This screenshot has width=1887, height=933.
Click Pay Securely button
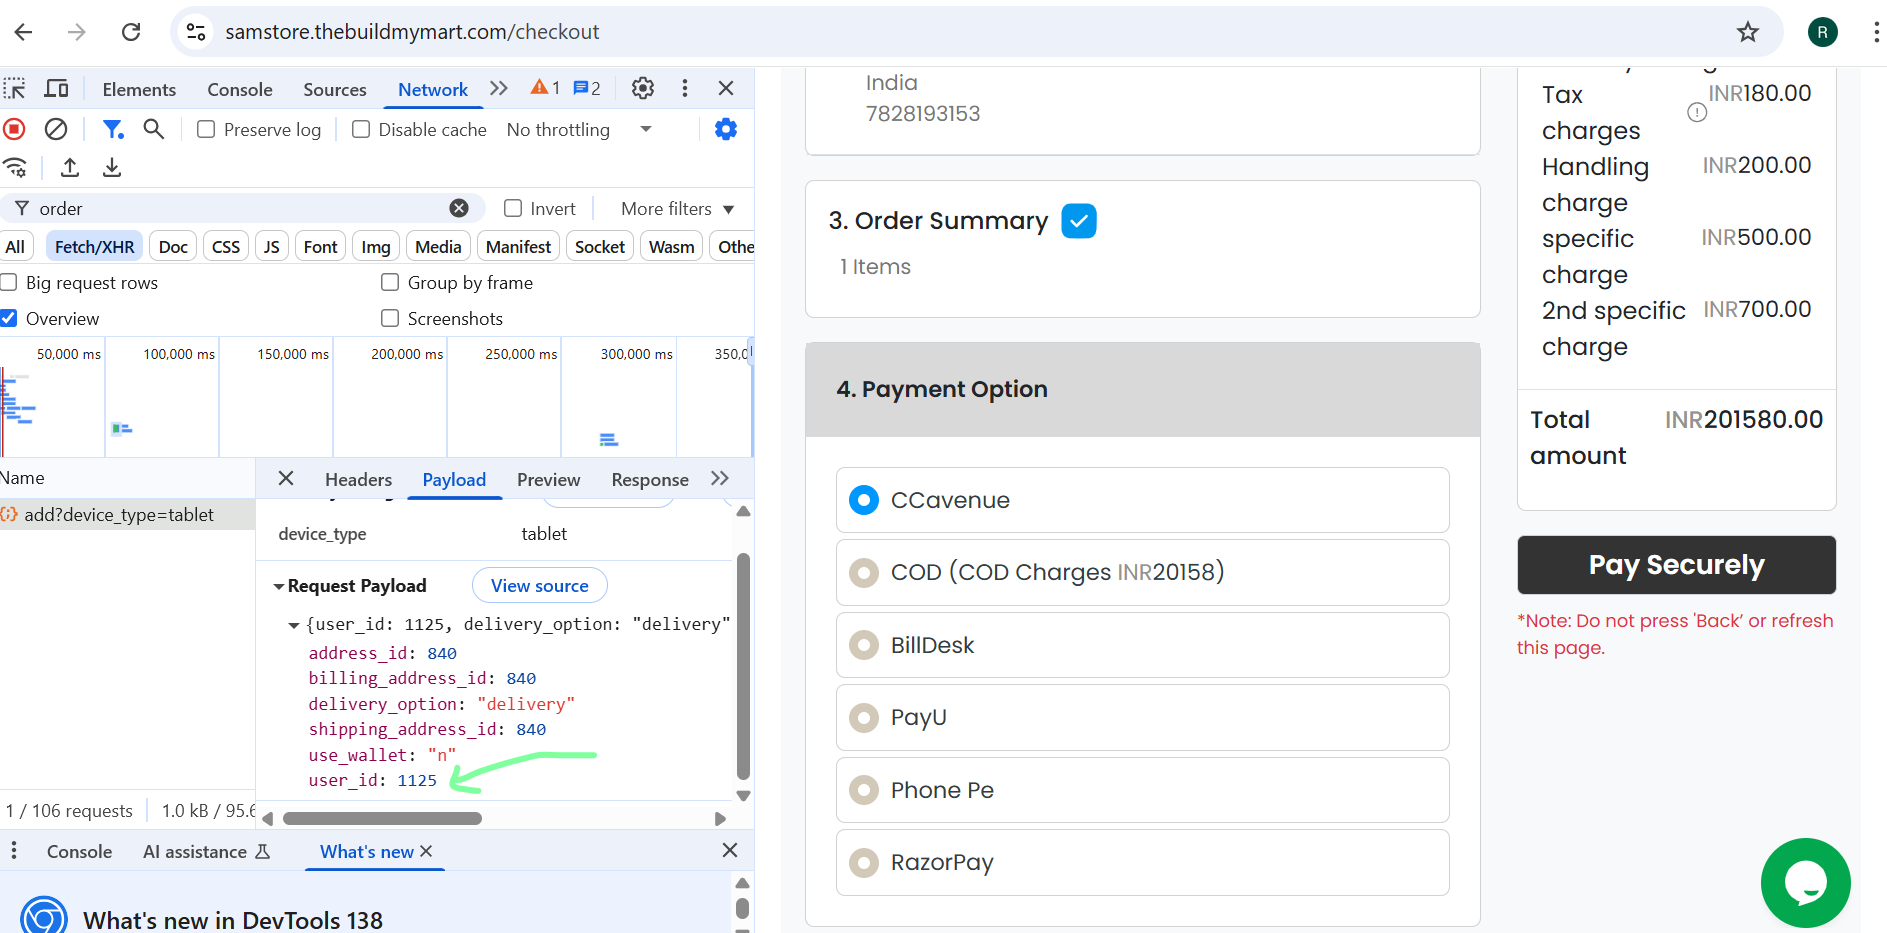pos(1677,565)
